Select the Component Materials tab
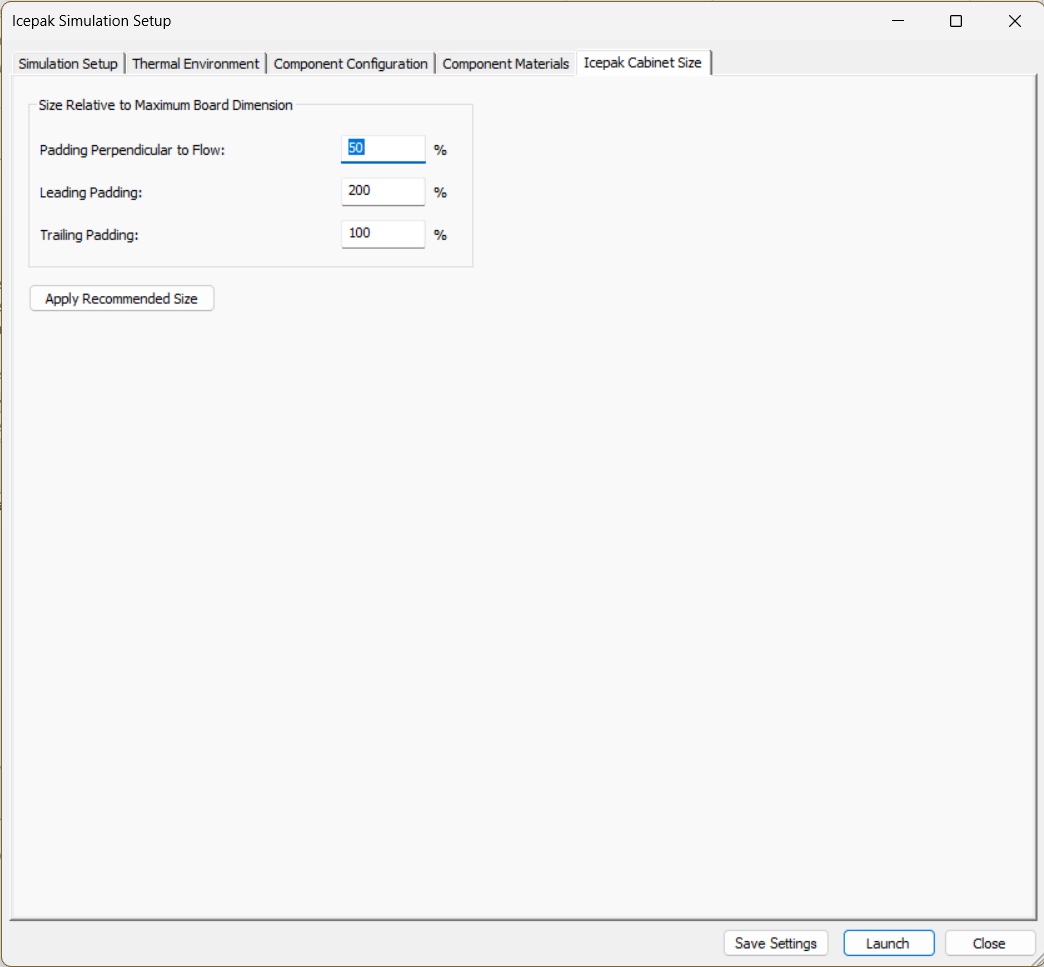Screen dimensions: 1044x967 (505, 64)
